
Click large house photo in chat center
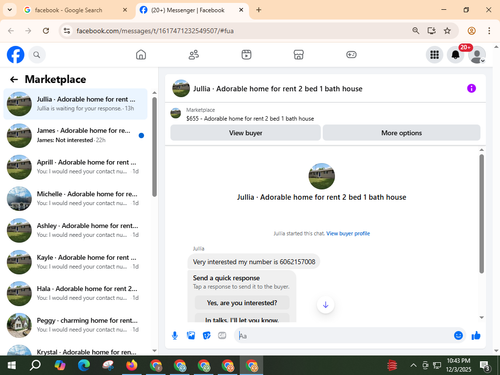pyautogui.click(x=321, y=176)
